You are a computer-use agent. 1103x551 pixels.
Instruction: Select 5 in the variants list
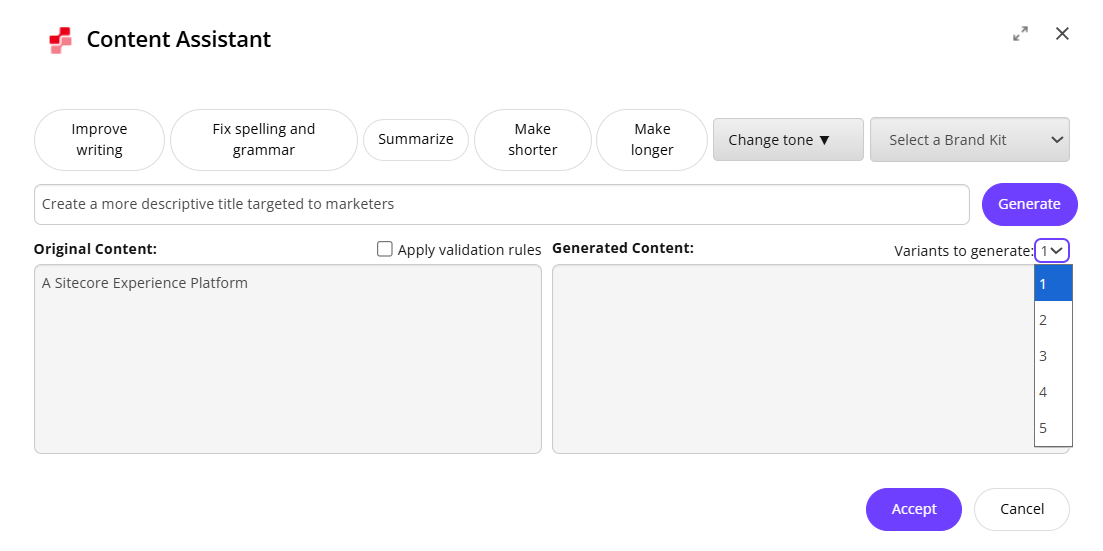coord(1053,428)
